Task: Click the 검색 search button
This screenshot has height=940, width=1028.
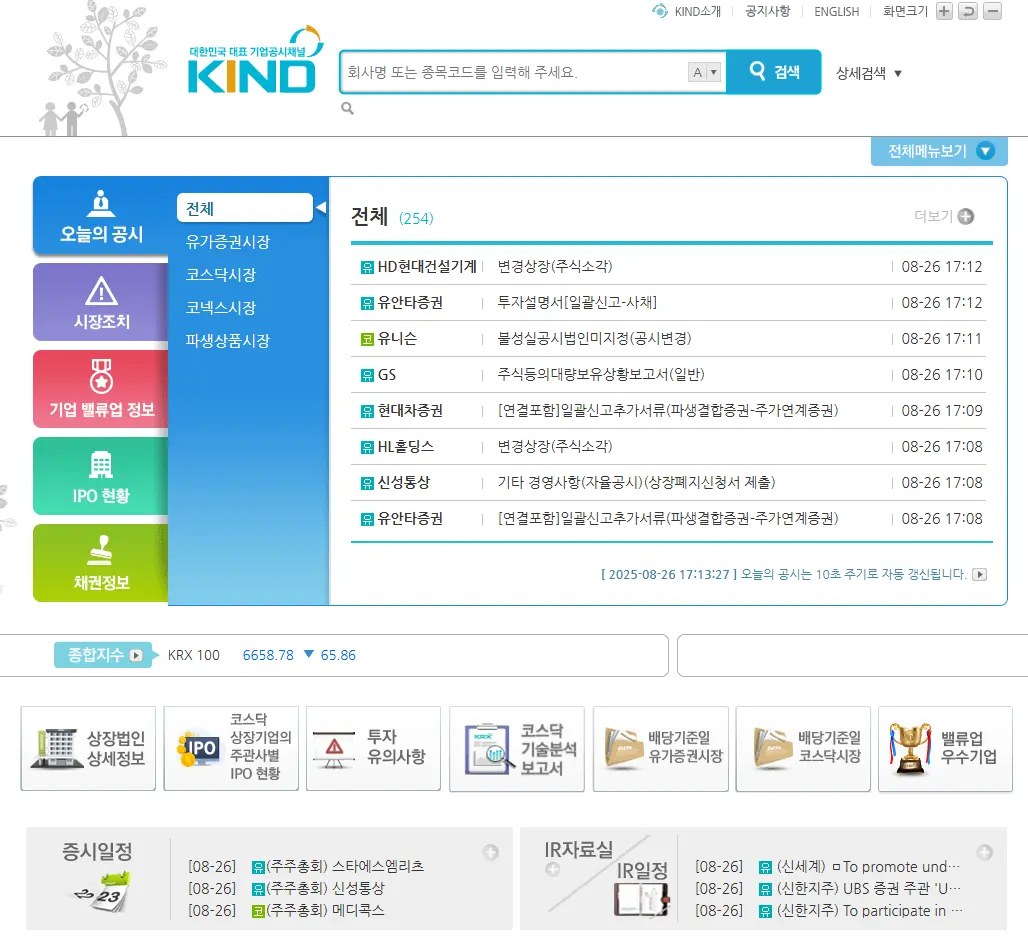Action: click(x=774, y=71)
